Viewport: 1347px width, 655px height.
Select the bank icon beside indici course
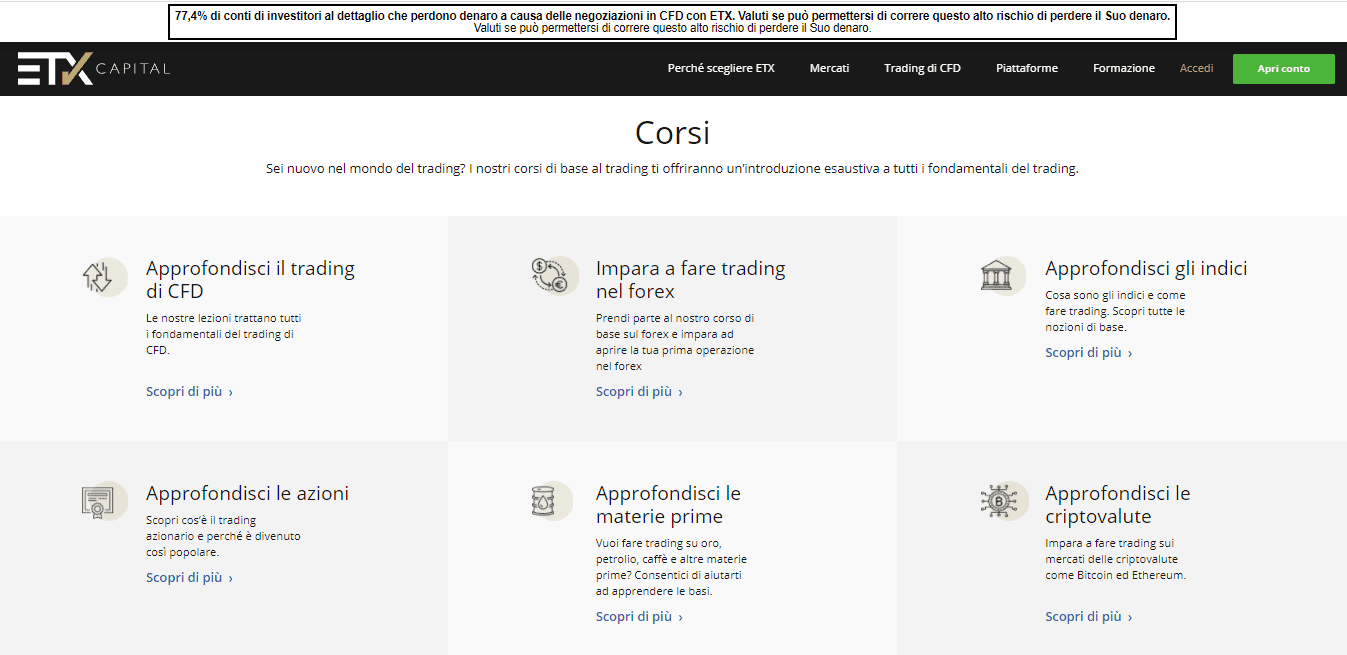click(x=1002, y=275)
